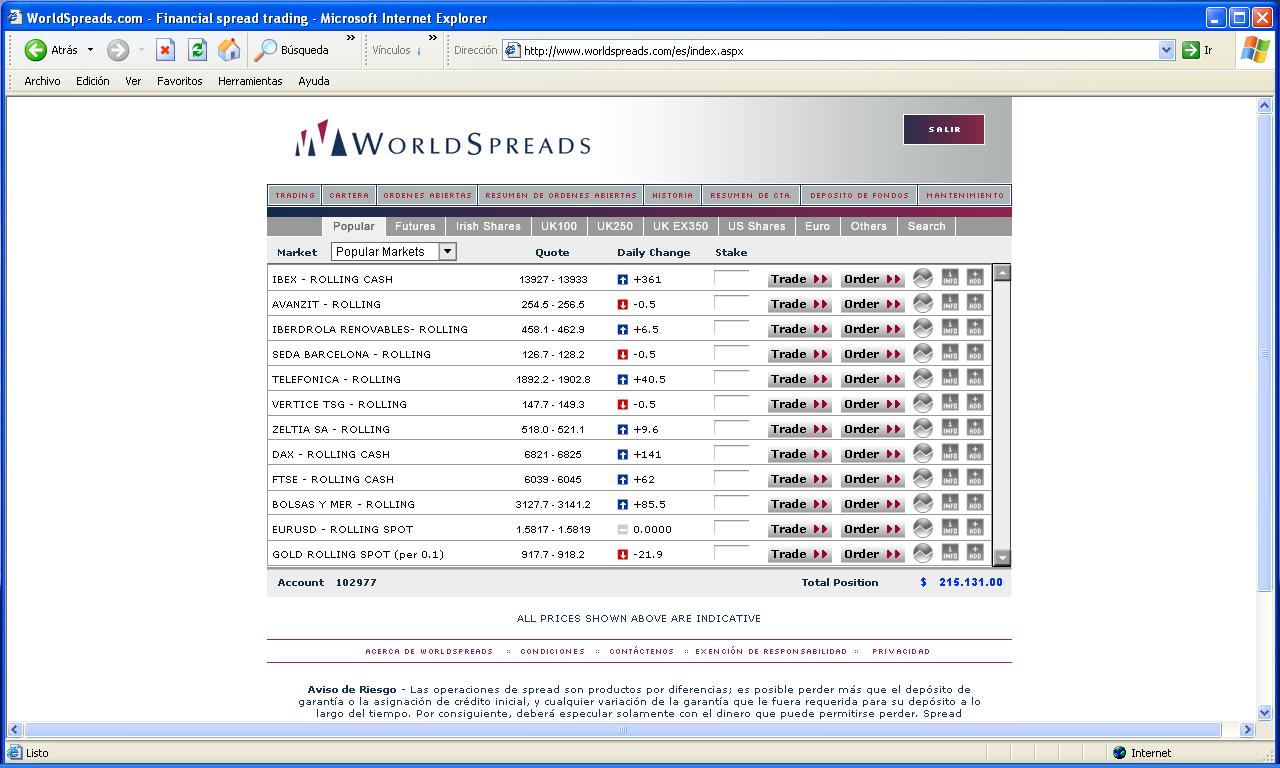Click Order for TELEFONICA - ROLLING
The width and height of the screenshot is (1280, 768).
pos(872,379)
